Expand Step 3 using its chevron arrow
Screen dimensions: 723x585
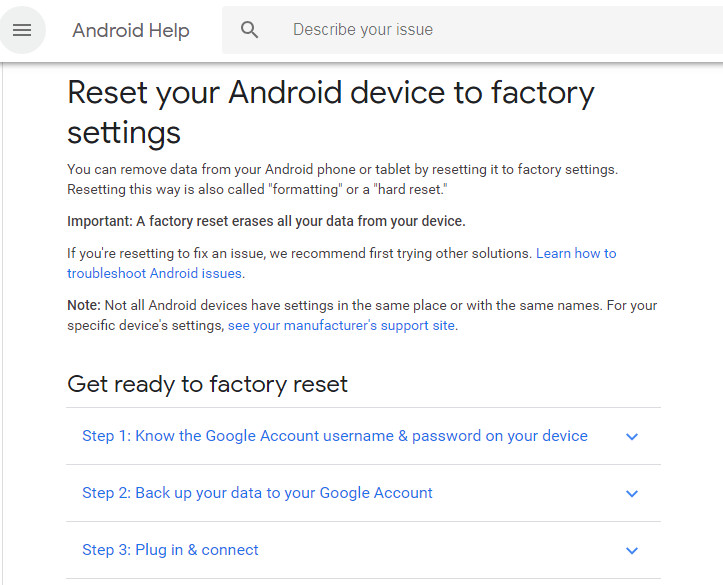[631, 551]
